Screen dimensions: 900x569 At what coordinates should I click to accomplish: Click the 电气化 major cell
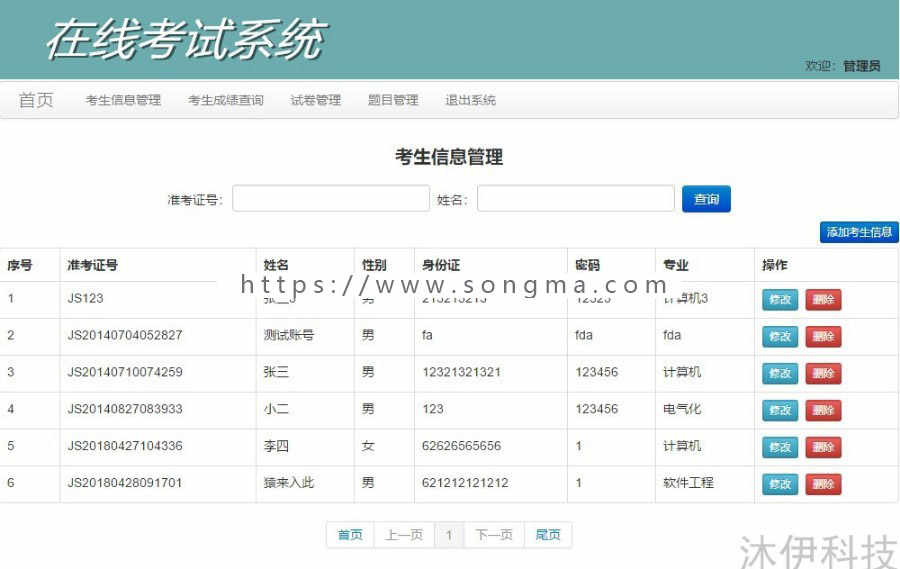(x=682, y=409)
